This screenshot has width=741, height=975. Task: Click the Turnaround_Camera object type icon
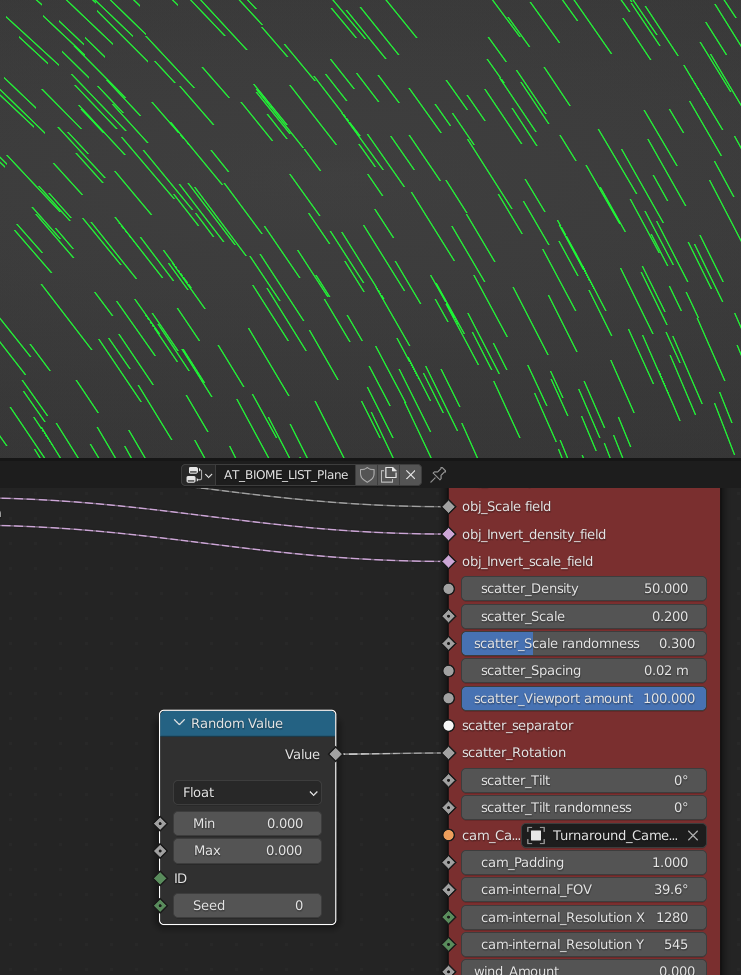tap(535, 836)
